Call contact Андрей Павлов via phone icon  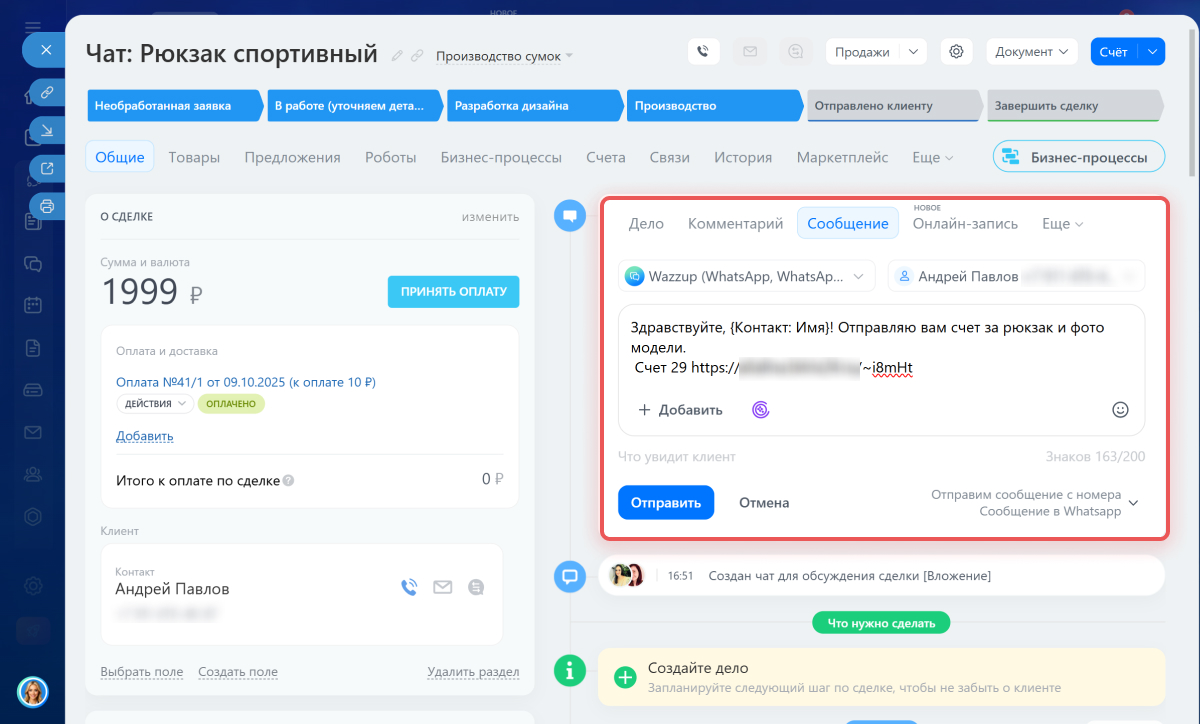pos(409,587)
